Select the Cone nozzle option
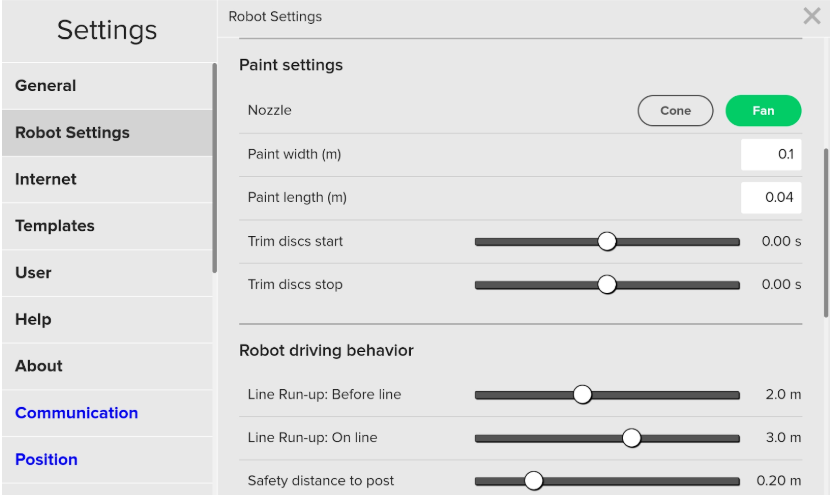 coord(675,111)
